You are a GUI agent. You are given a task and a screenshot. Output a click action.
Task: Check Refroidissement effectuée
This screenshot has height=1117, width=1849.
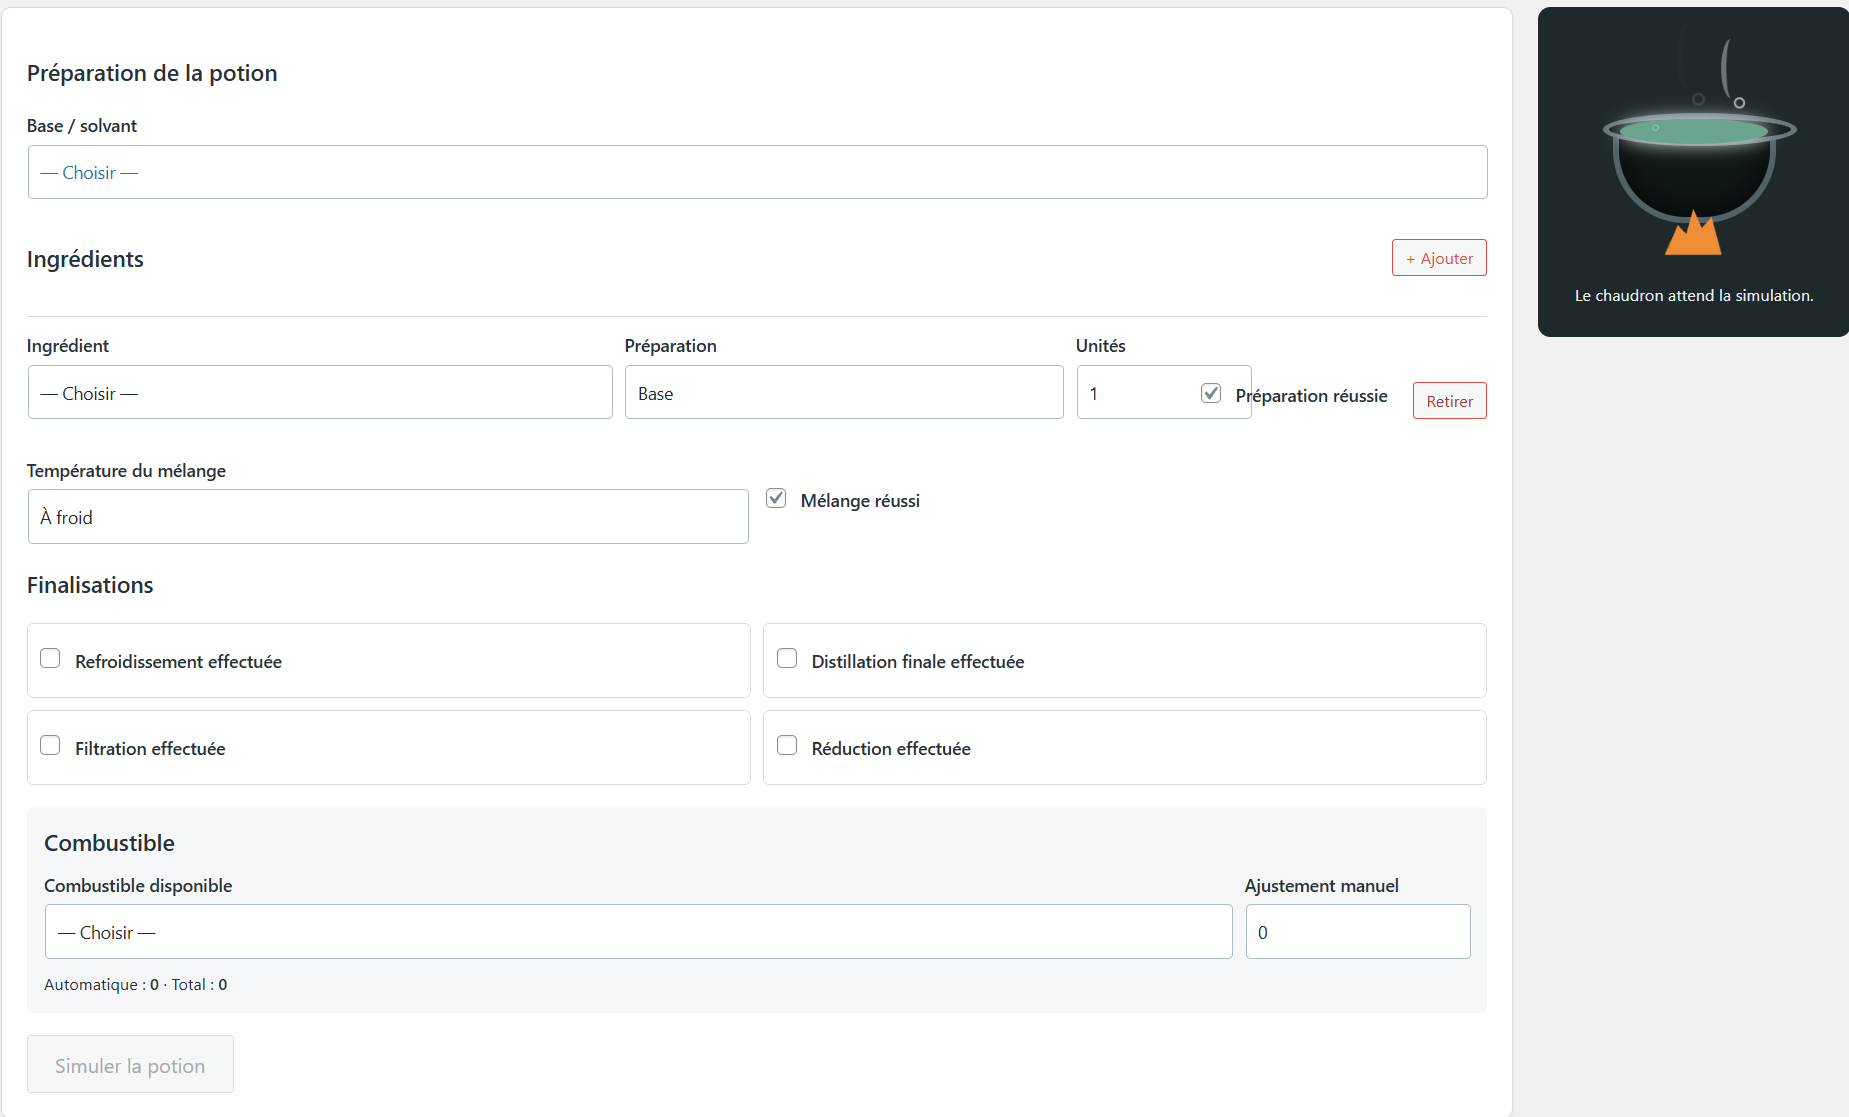50,658
